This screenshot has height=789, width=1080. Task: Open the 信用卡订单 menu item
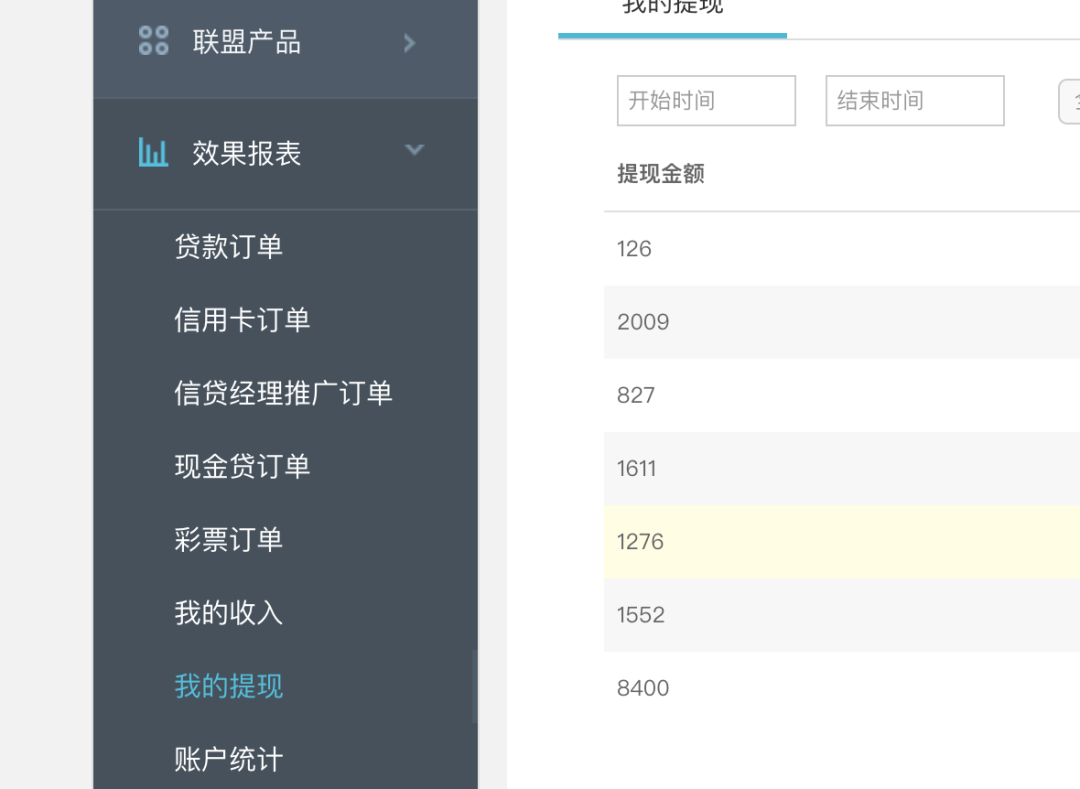coord(242,320)
